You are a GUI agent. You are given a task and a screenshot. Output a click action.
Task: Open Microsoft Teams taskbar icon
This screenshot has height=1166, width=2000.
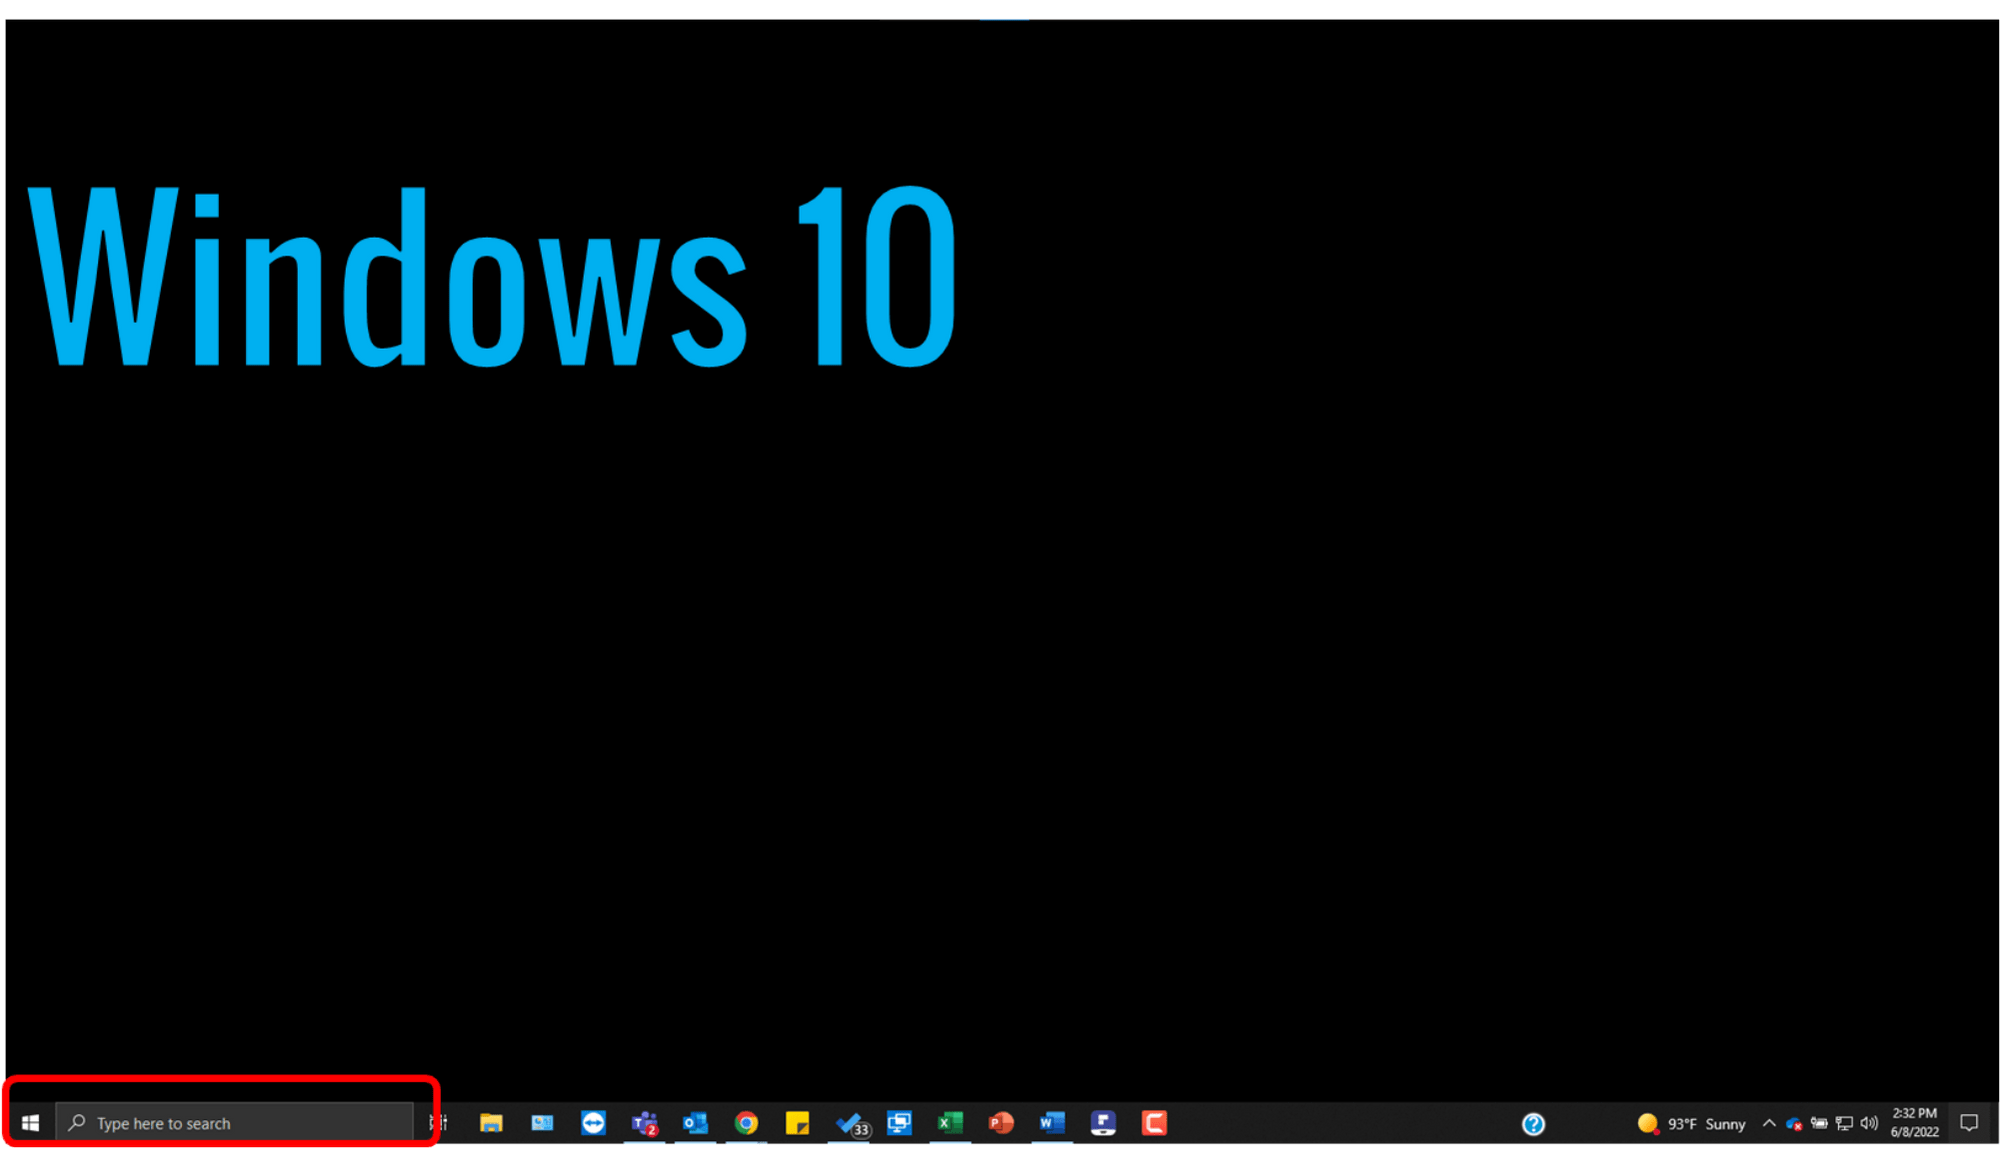click(x=644, y=1123)
